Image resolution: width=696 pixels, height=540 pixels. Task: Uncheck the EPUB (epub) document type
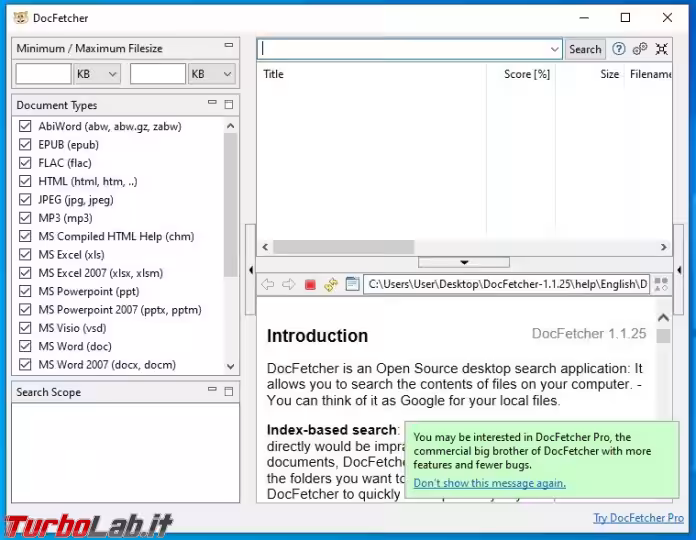[25, 145]
